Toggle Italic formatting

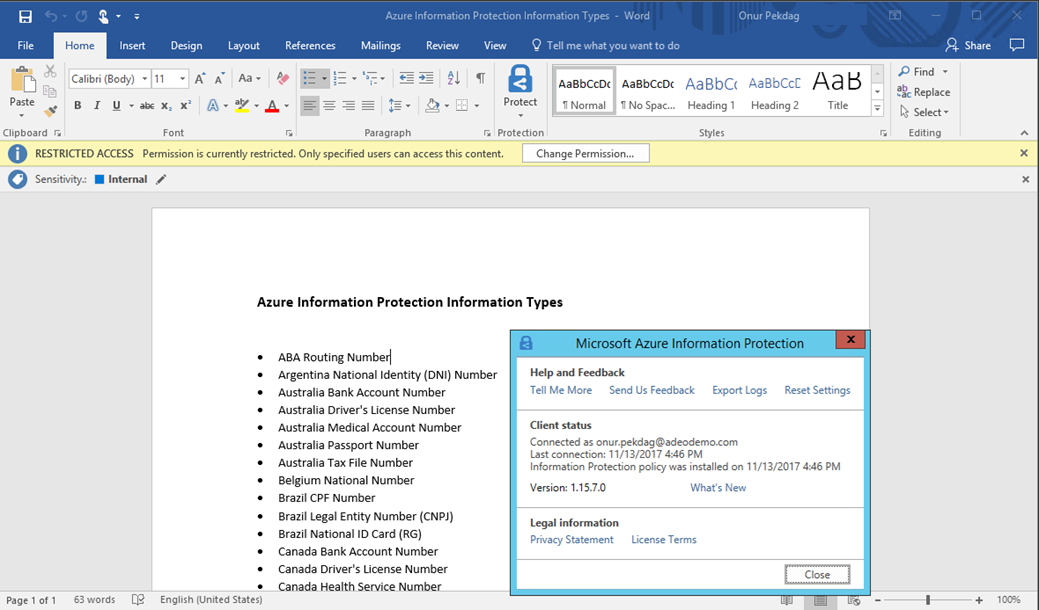pos(97,106)
